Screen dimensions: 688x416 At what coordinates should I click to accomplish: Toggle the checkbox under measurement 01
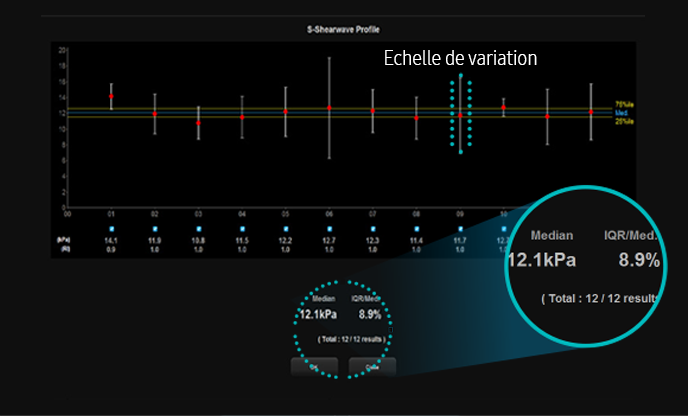(x=111, y=227)
